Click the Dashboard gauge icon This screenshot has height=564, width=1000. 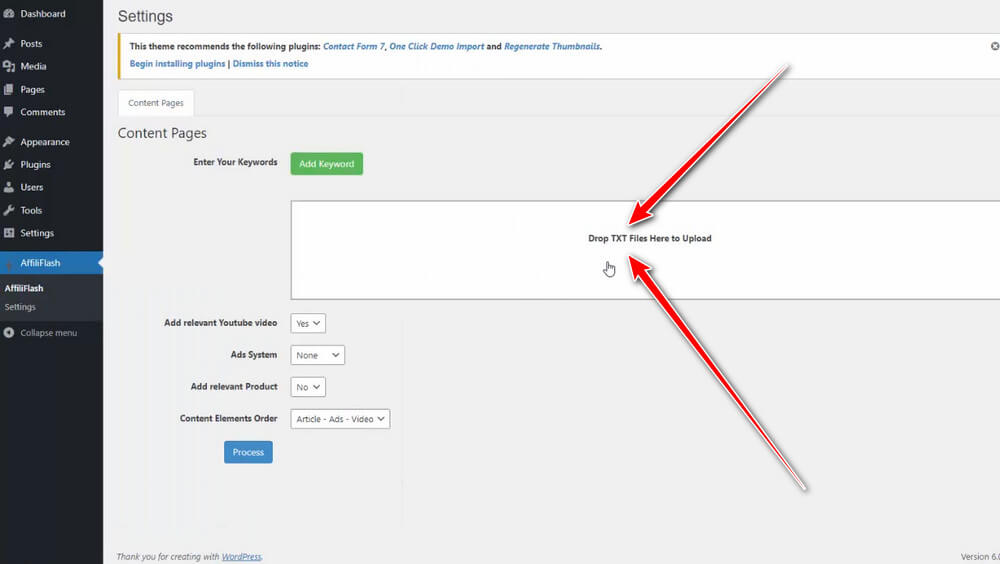(x=9, y=13)
